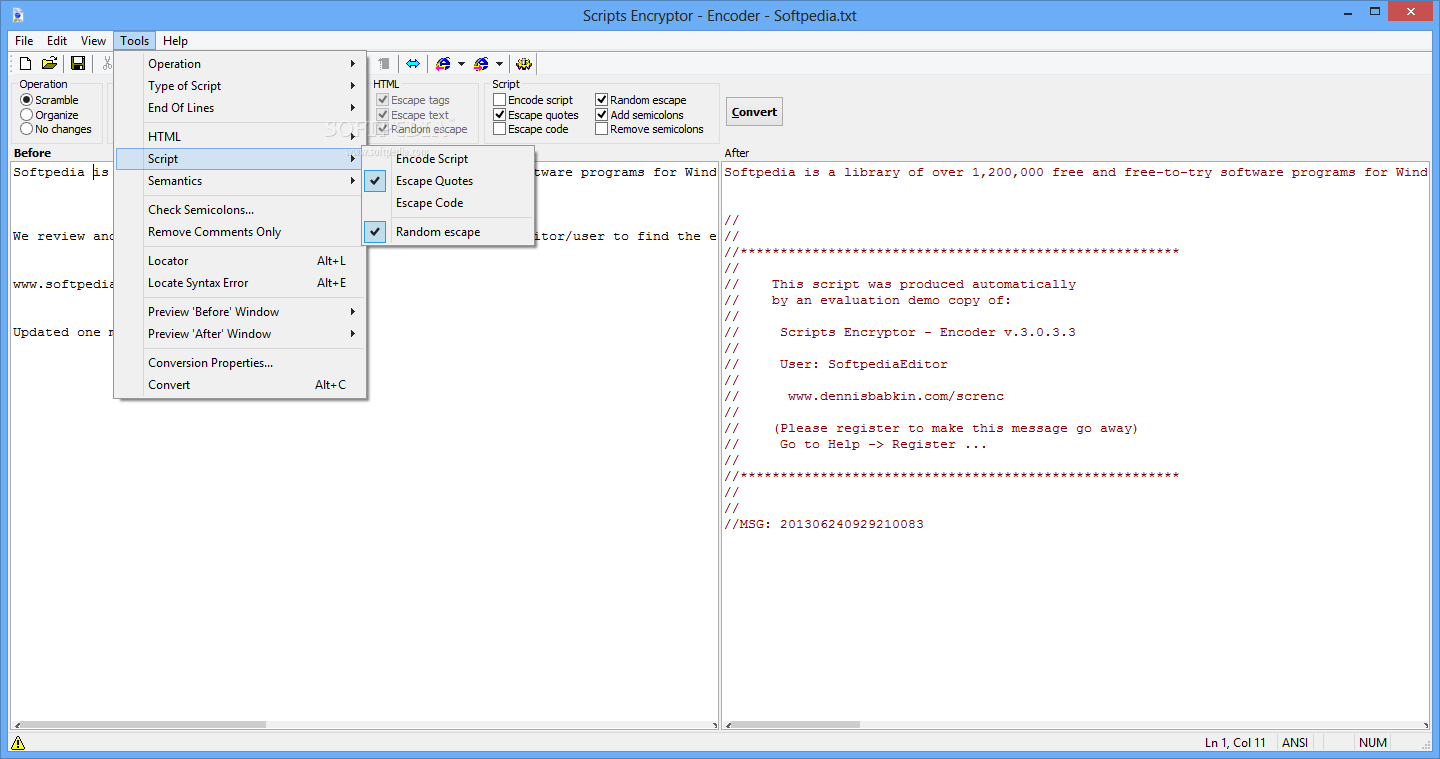Screen dimensions: 1440x759
Task: Choose Convert entry in Tools menu
Action: 240,385
